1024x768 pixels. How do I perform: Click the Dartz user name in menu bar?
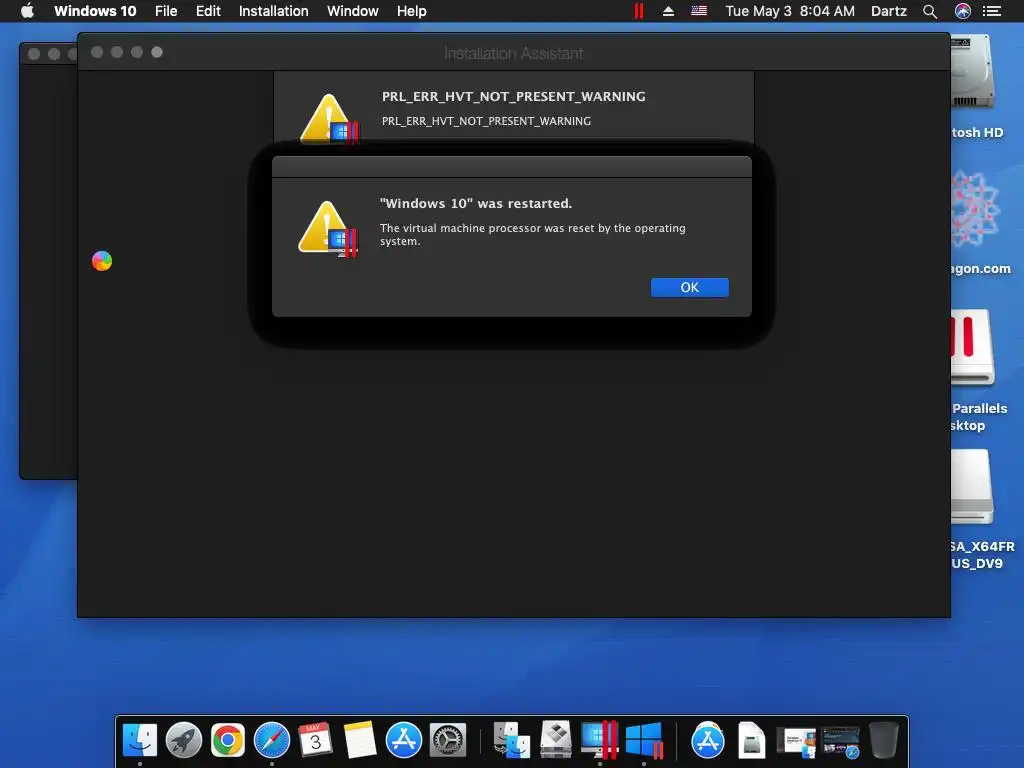pos(888,11)
